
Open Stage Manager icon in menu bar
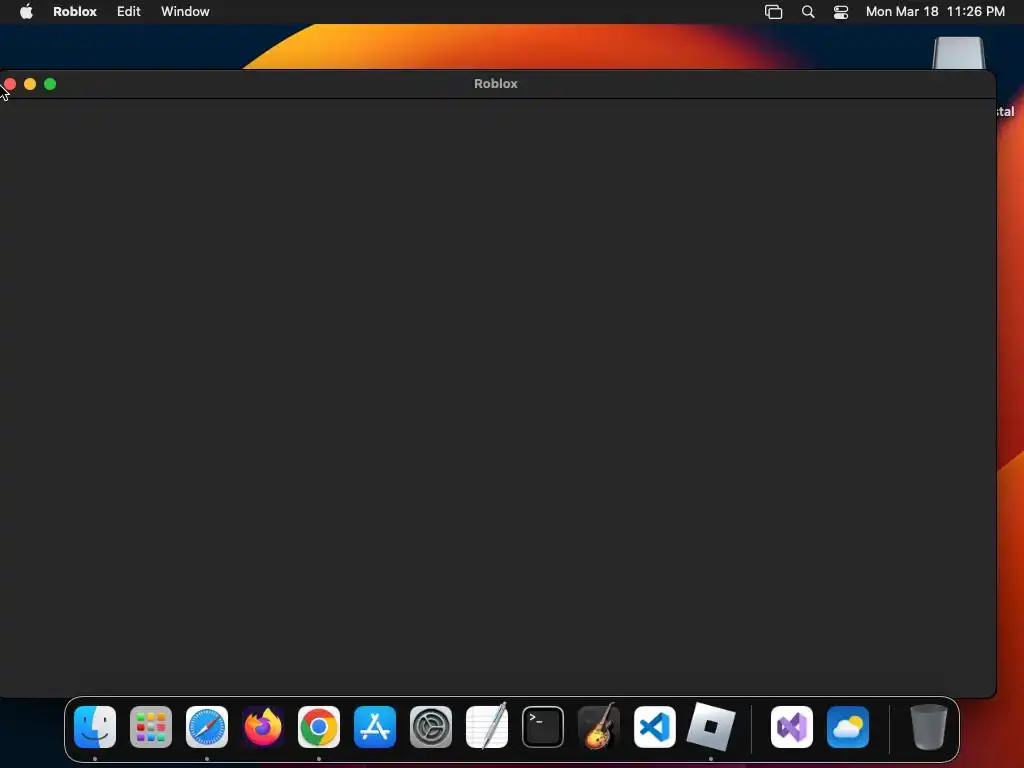pyautogui.click(x=773, y=12)
